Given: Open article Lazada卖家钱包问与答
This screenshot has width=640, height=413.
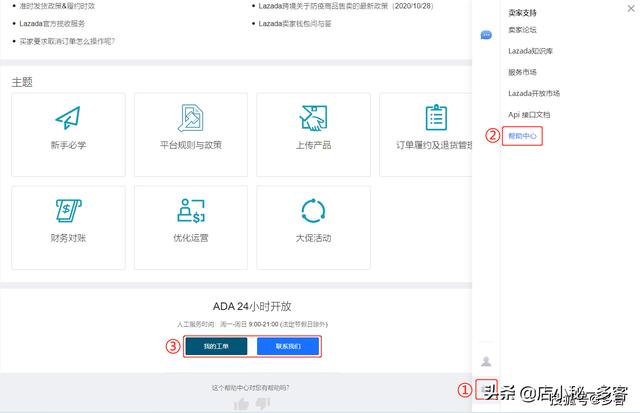Looking at the screenshot, I should (295, 24).
